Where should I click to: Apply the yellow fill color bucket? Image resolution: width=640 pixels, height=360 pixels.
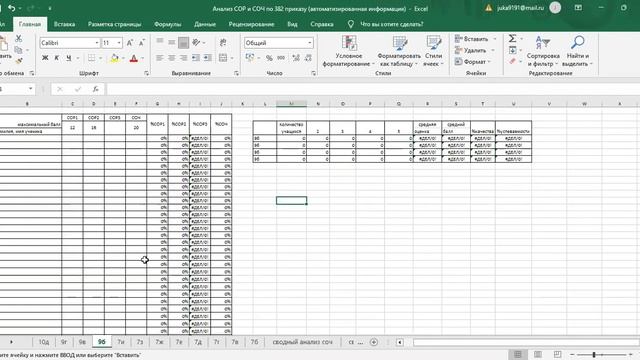click(x=115, y=58)
